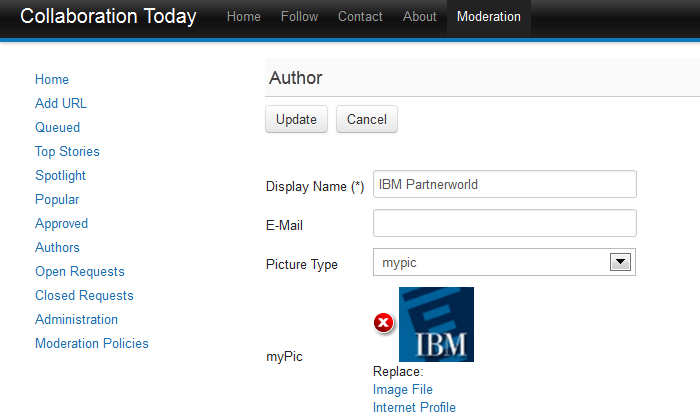Replace picture via Internet Profile link
The width and height of the screenshot is (700, 420).
click(414, 408)
